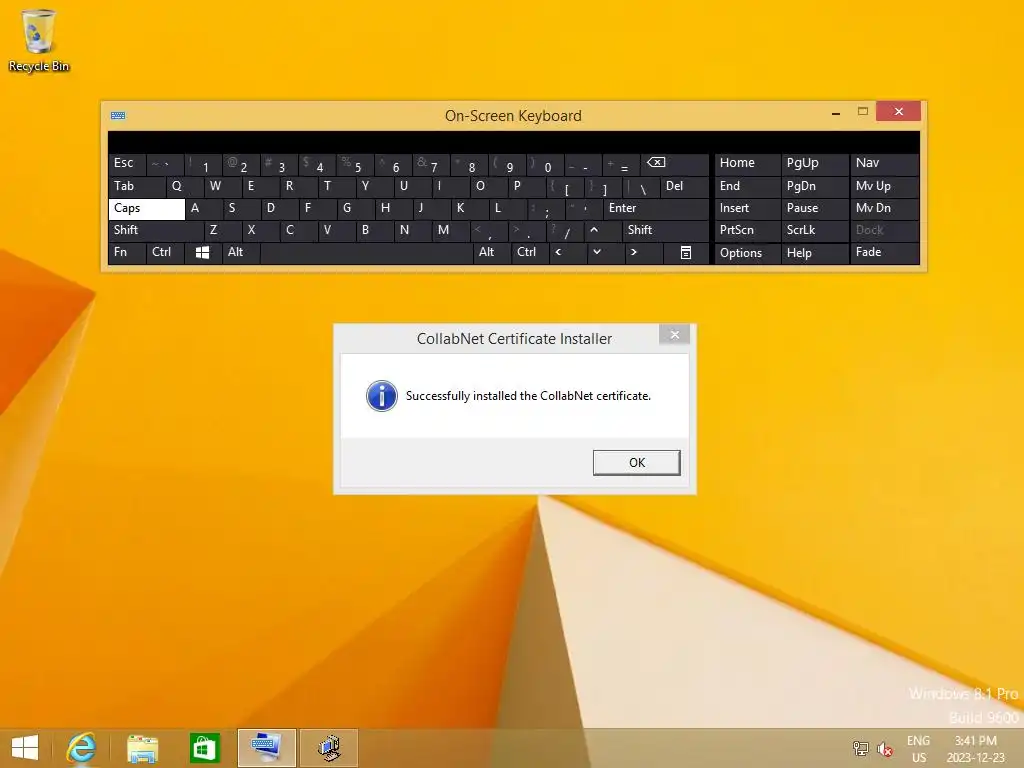Tap the Del key
This screenshot has width=1024, height=768.
[684, 186]
